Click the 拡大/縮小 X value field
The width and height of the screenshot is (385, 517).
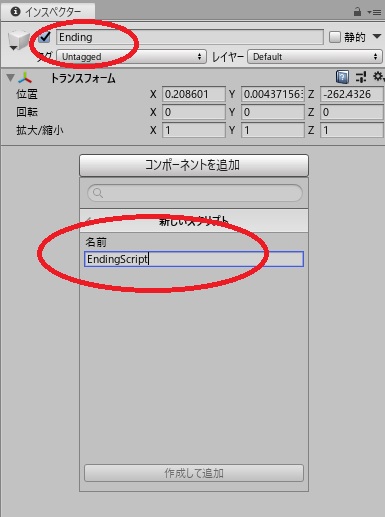coord(194,130)
